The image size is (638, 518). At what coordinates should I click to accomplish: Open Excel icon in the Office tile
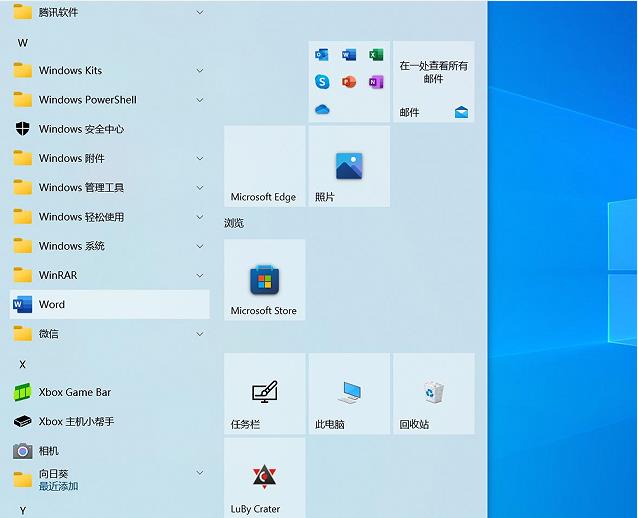376,55
